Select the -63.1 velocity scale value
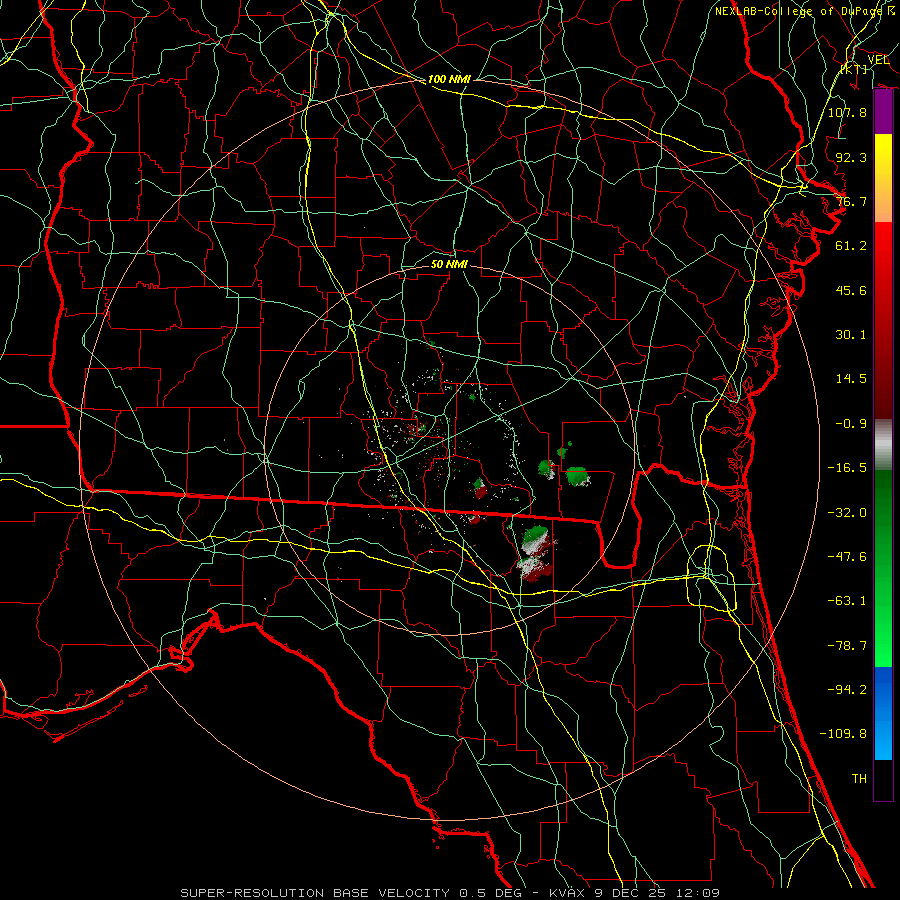The width and height of the screenshot is (900, 900). click(847, 600)
